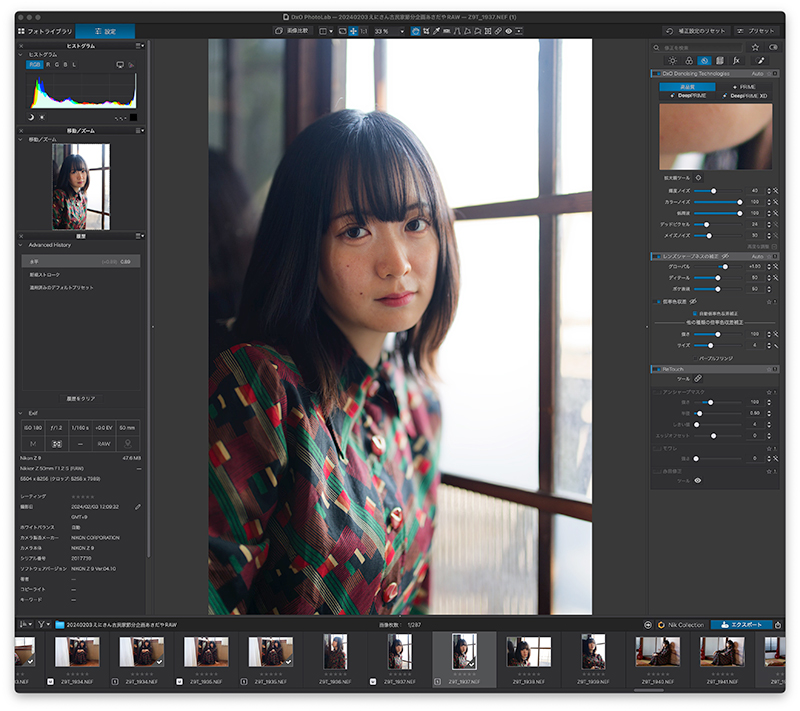The width and height of the screenshot is (800, 711).
Task: Click the pan hand tool in toolbar
Action: pos(415,31)
